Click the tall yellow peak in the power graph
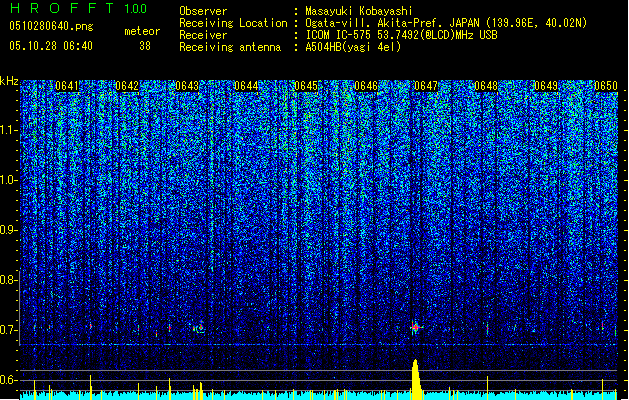629x400 pixels. [416, 379]
